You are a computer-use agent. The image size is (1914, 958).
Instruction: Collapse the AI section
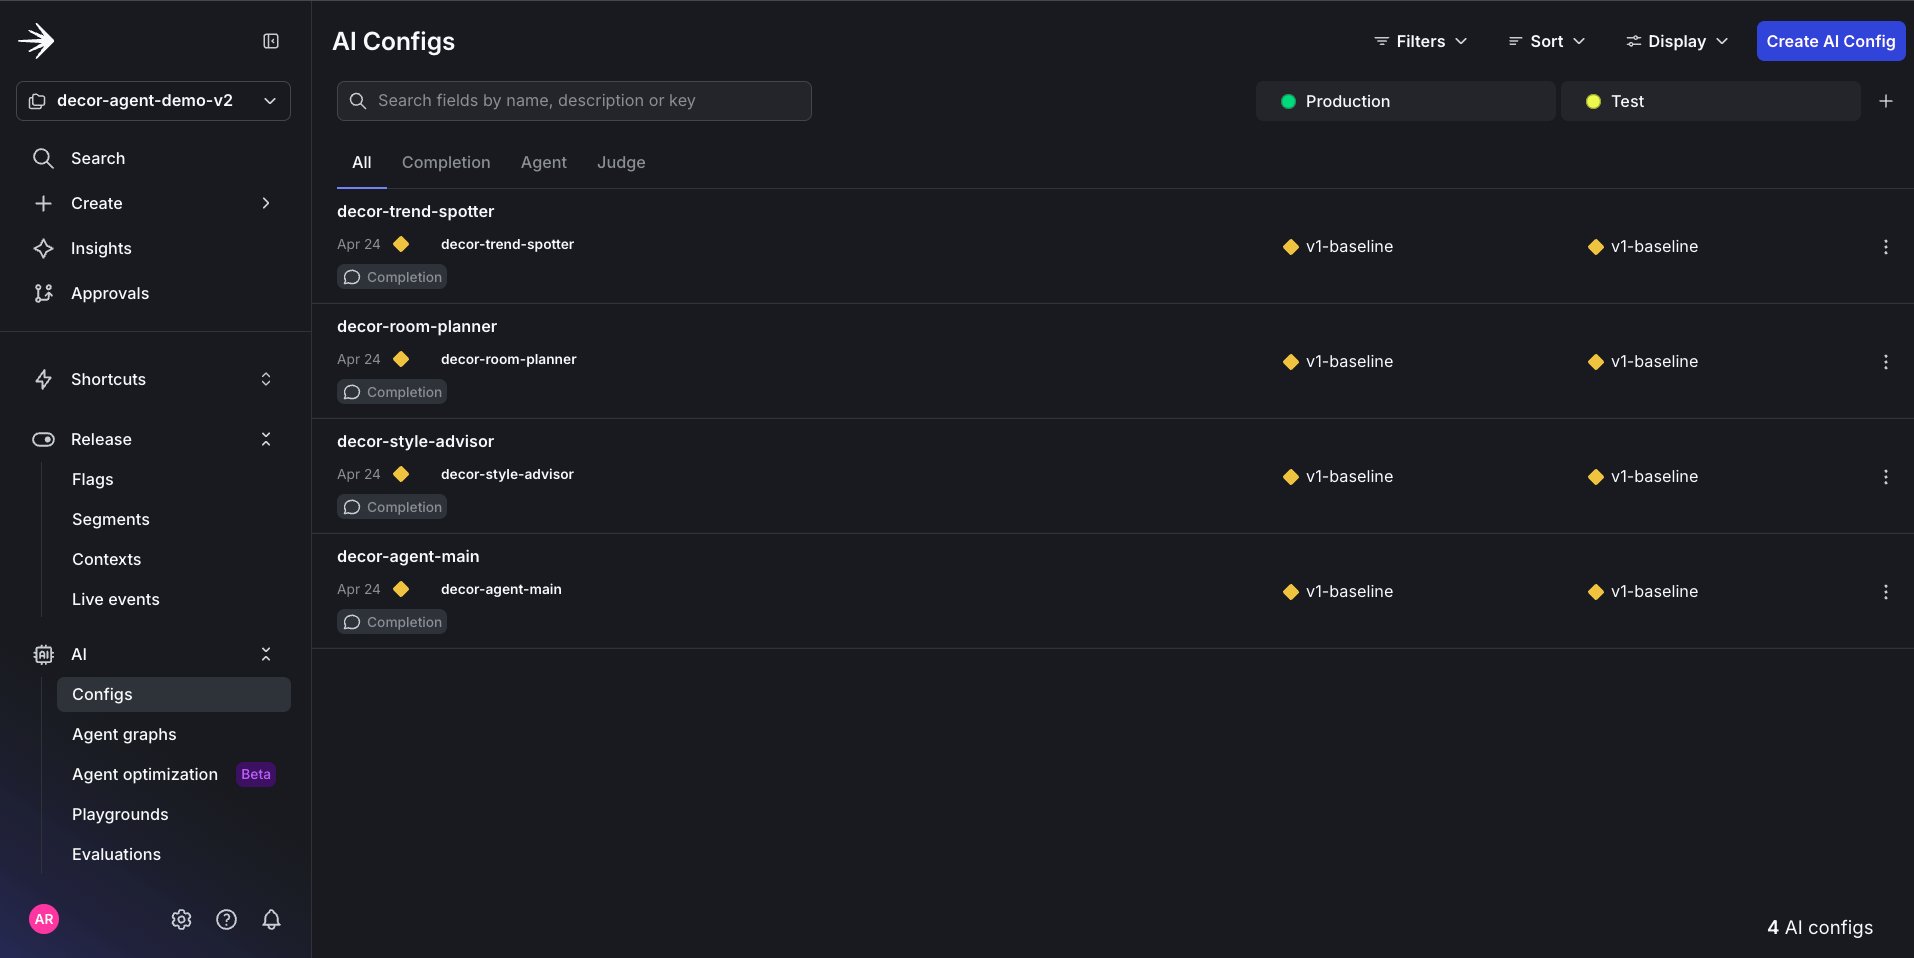tap(265, 654)
